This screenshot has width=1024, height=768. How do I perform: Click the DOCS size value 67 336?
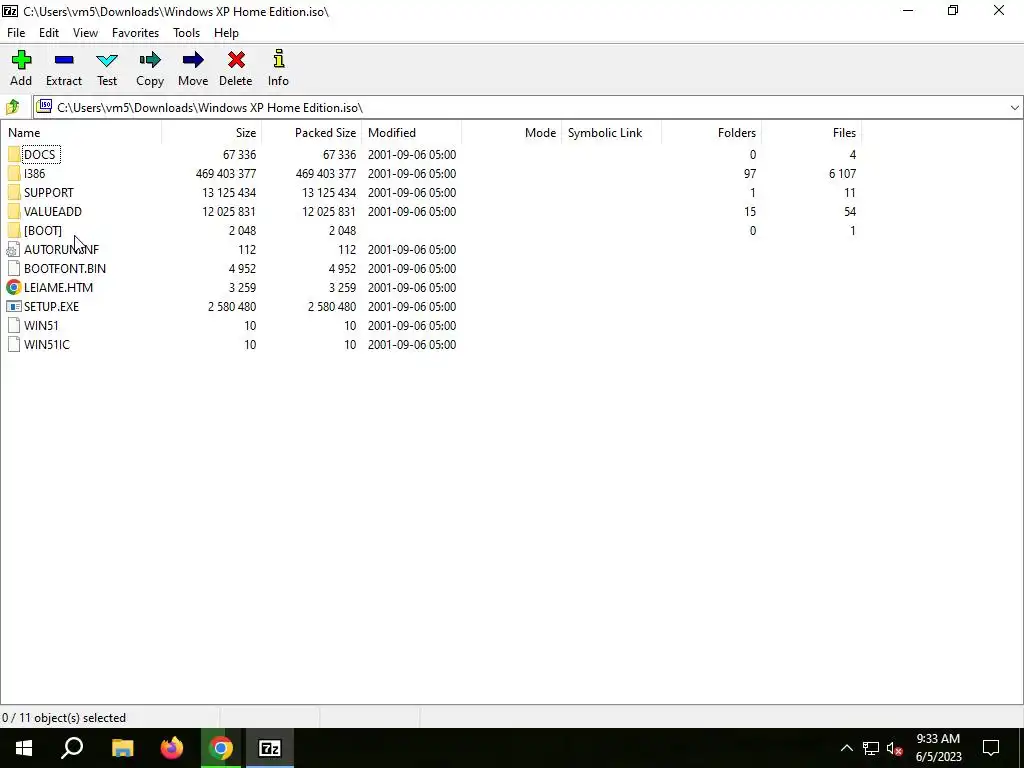(239, 155)
